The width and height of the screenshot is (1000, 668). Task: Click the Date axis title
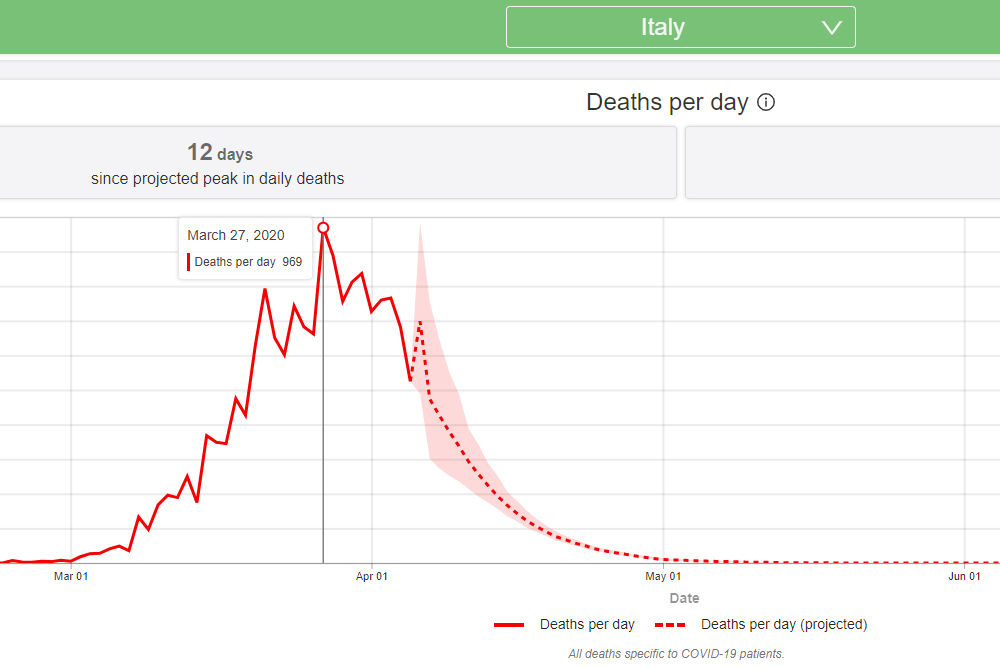click(684, 598)
